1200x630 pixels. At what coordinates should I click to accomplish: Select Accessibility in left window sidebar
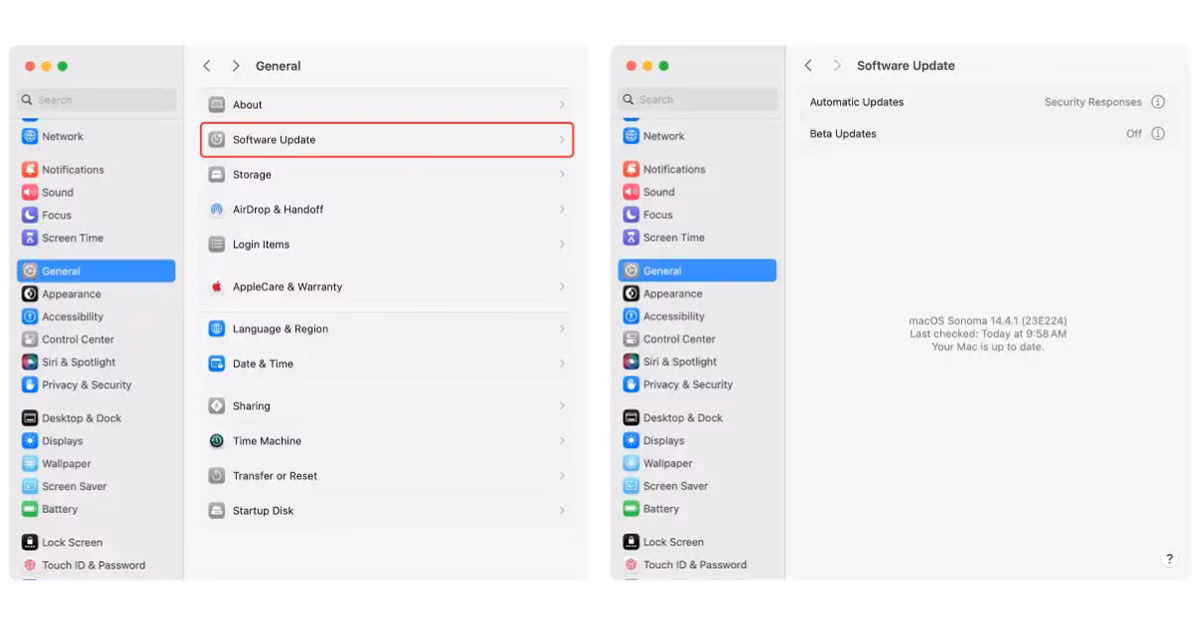coord(96,317)
